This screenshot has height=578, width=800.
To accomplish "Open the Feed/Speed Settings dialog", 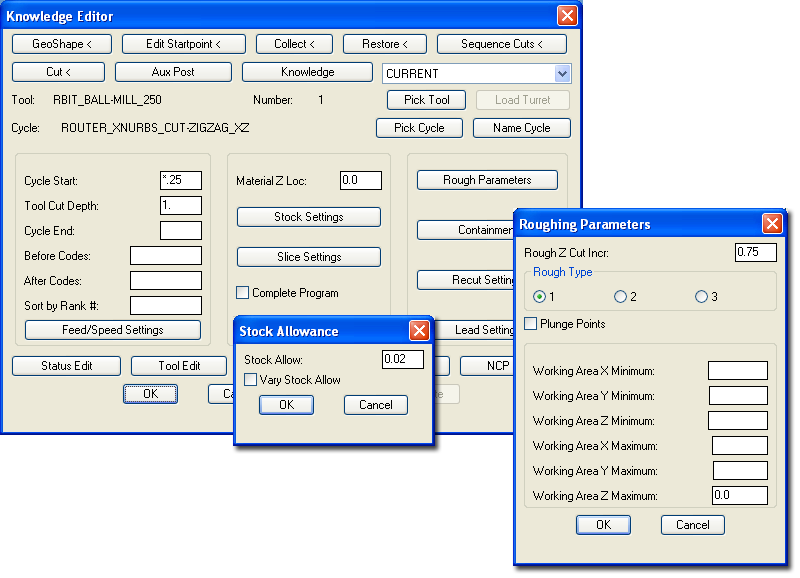I will [x=111, y=329].
